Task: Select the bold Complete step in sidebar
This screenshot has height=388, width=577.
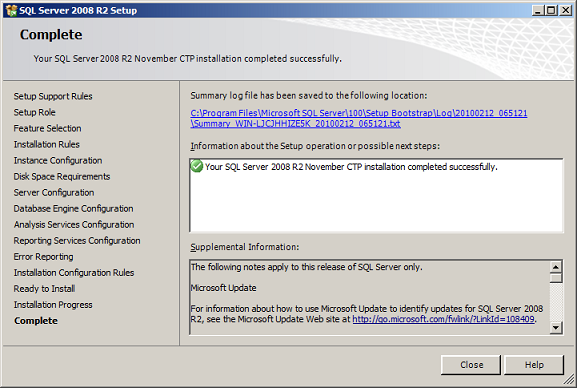Action: click(36, 321)
